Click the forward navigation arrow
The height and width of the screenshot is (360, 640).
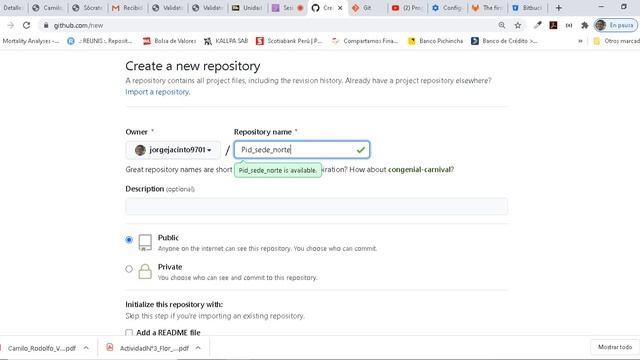[11, 25]
